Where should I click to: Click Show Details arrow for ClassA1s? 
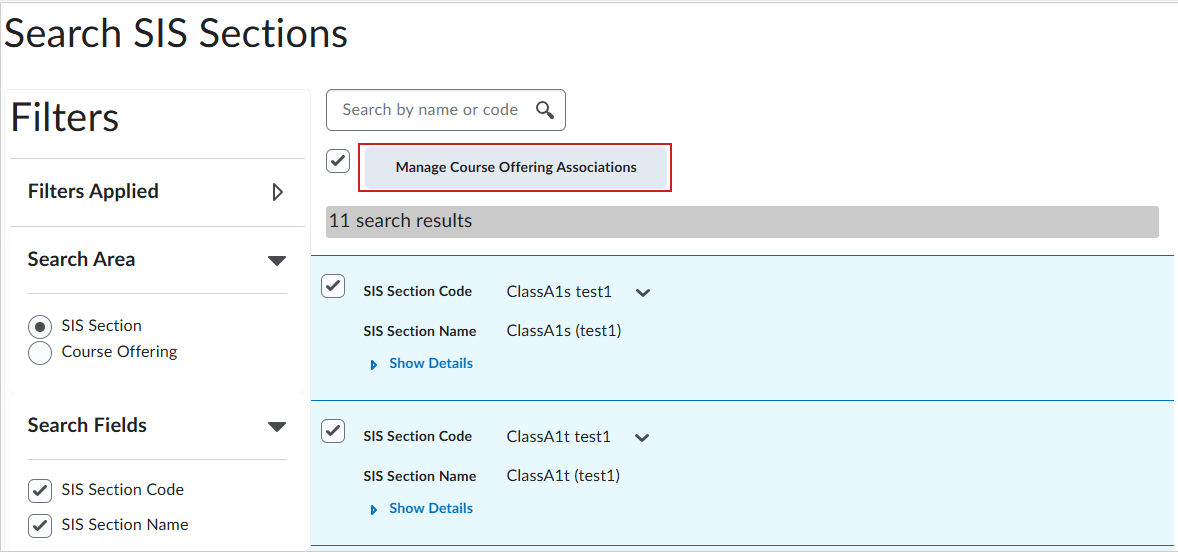tap(374, 365)
